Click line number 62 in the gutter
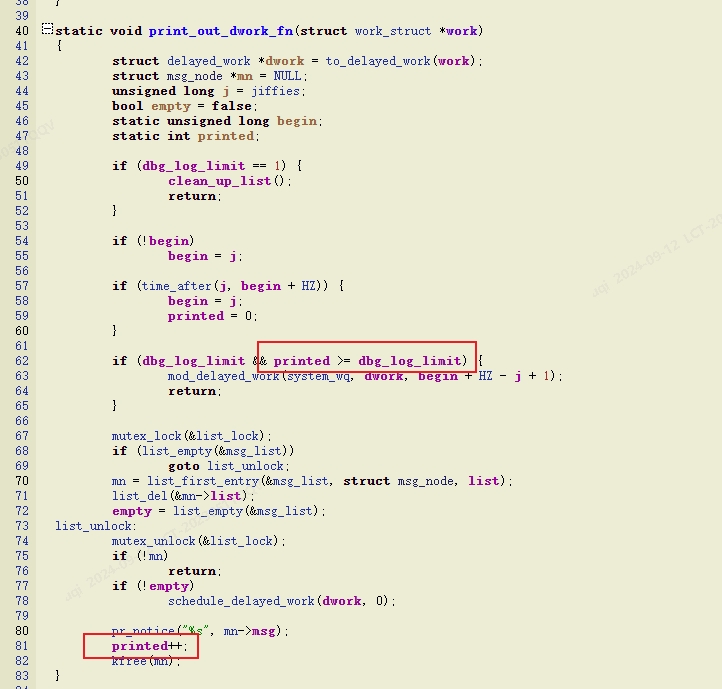722x689 pixels. tap(21, 361)
